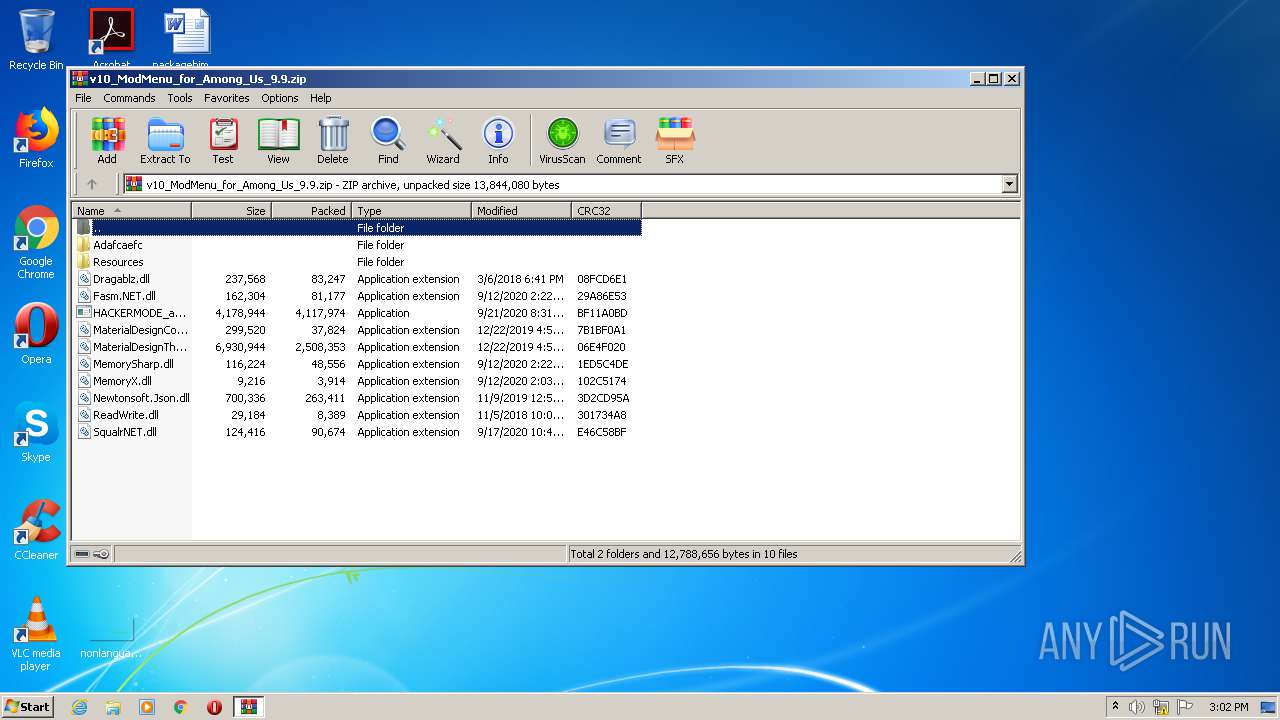Open the media player taskbar icon
The width and height of the screenshot is (1280, 720).
click(x=147, y=707)
